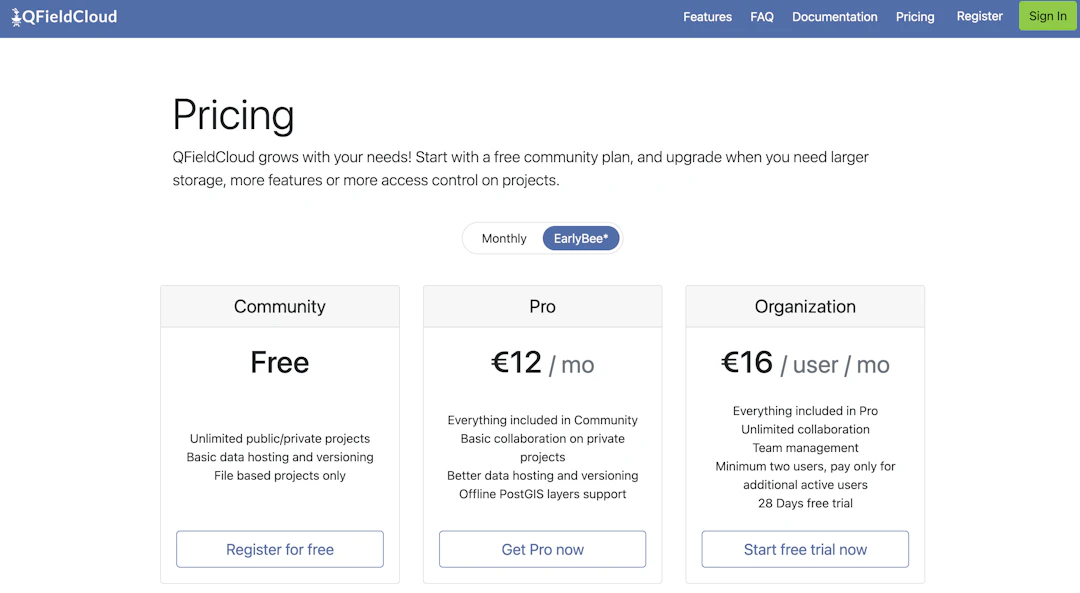This screenshot has height=593, width=1080.
Task: Open the FAQ page link
Action: coord(762,17)
